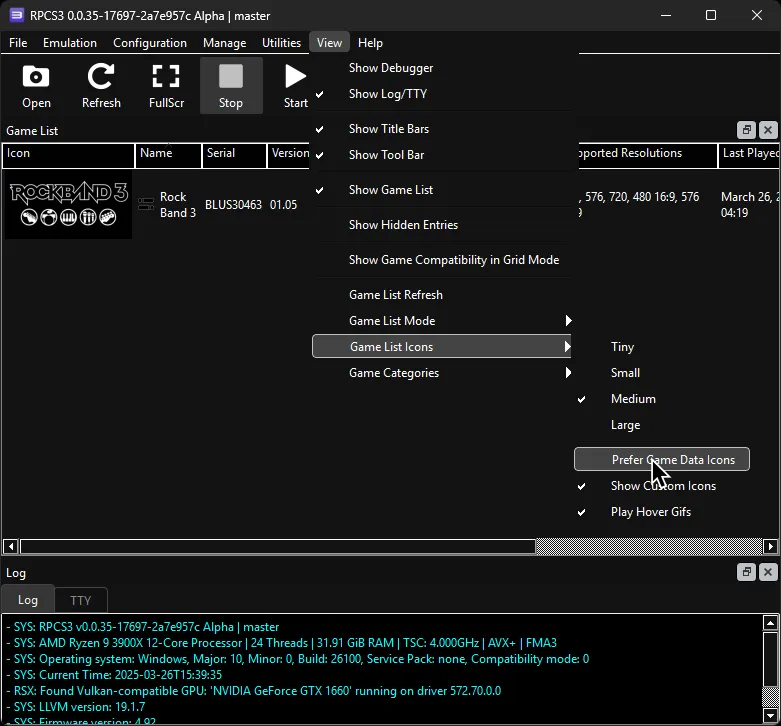Click the compatibility icon beside Rock Band 3
This screenshot has width=781, height=726.
tap(146, 204)
